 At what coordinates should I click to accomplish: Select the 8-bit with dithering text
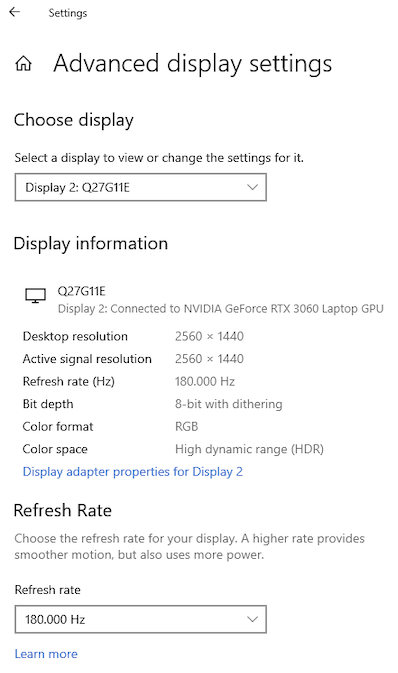228,404
